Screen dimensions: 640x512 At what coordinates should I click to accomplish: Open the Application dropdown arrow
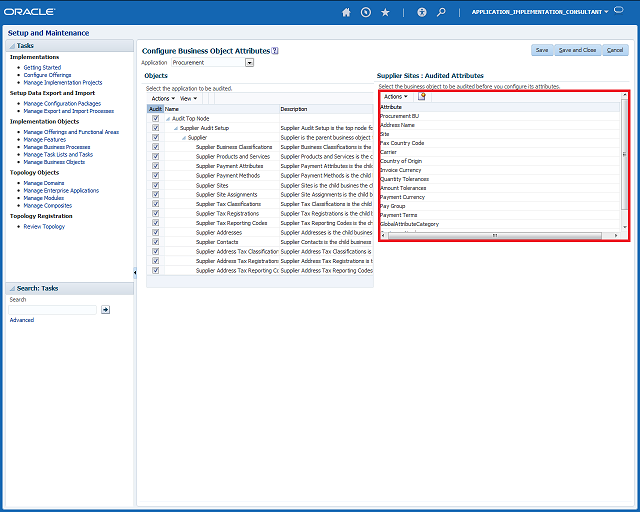249,62
